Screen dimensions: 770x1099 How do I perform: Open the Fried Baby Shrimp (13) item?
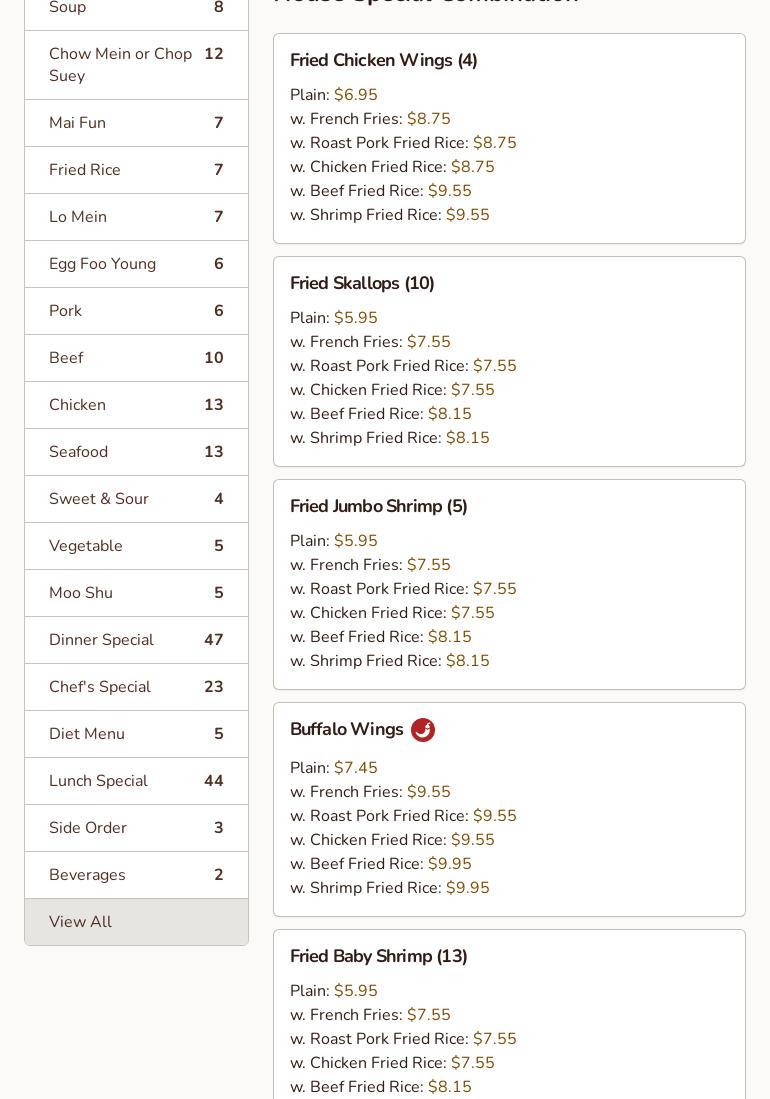pyautogui.click(x=379, y=957)
